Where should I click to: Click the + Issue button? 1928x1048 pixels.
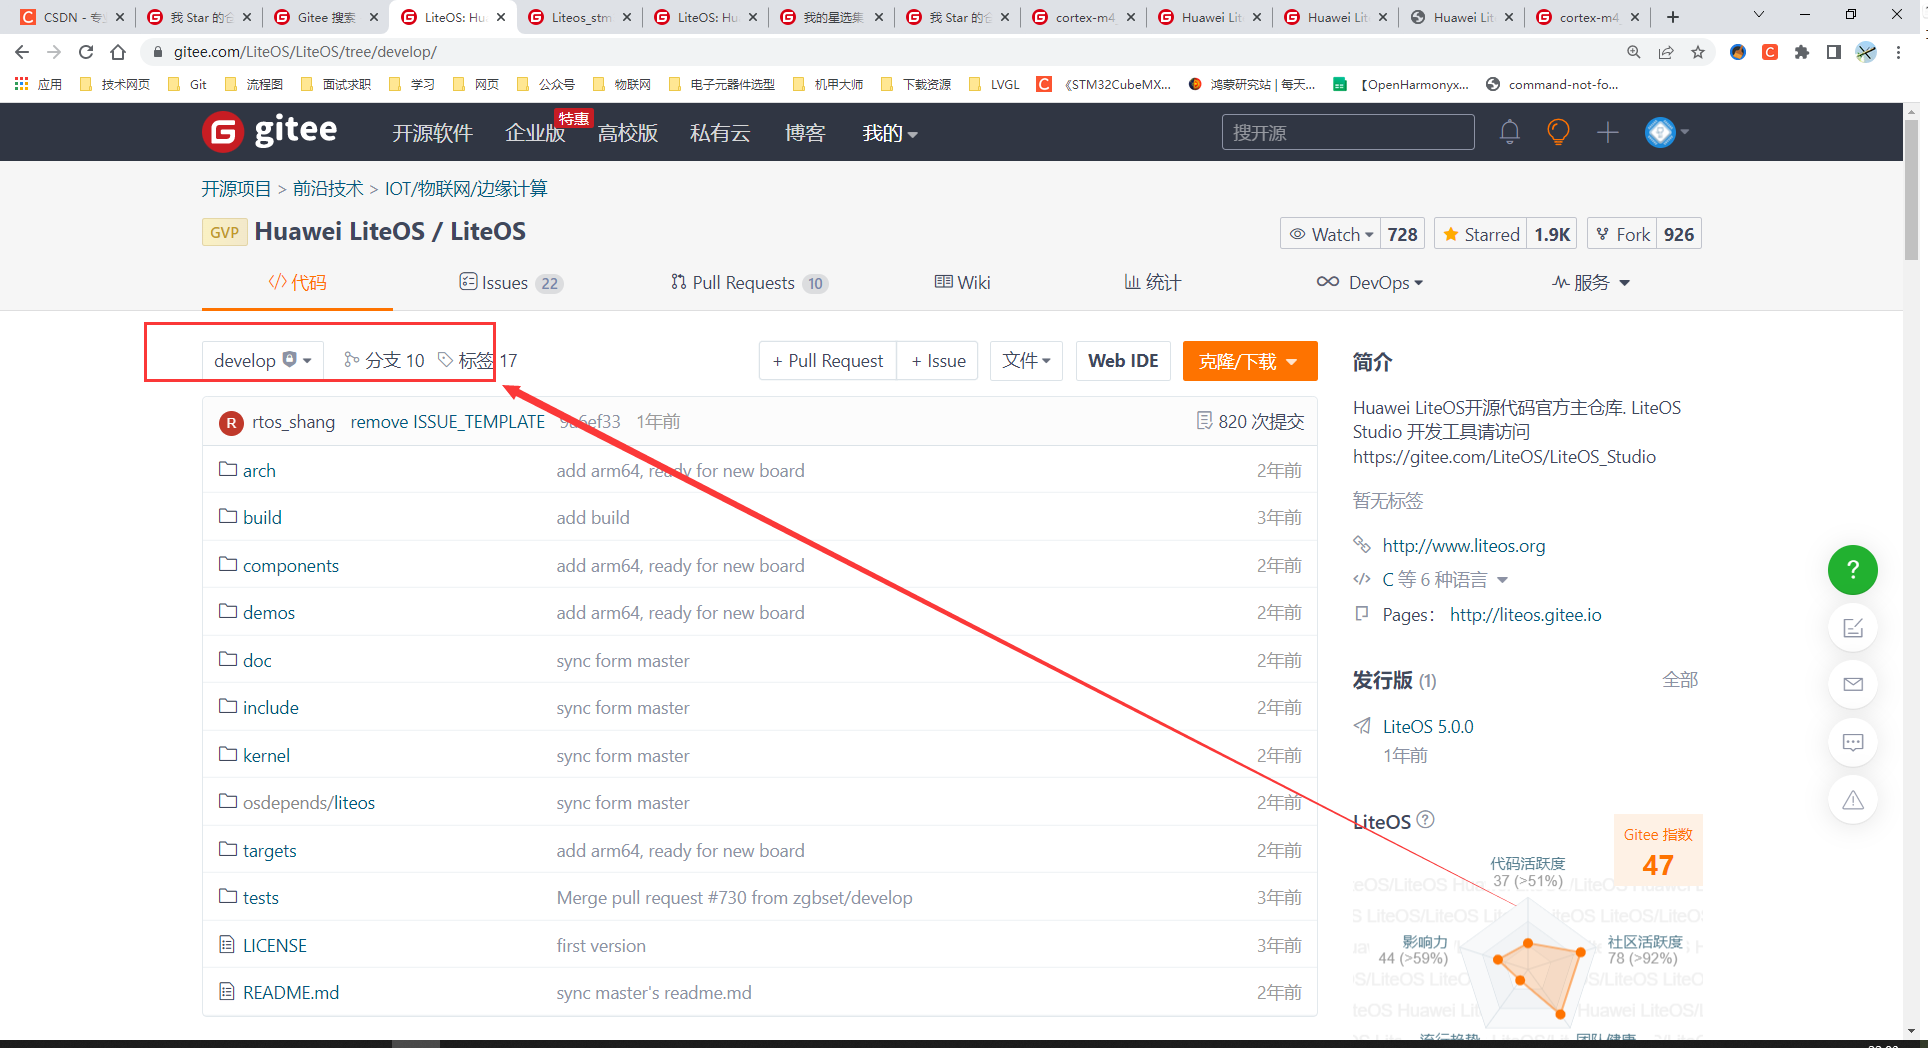[938, 360]
